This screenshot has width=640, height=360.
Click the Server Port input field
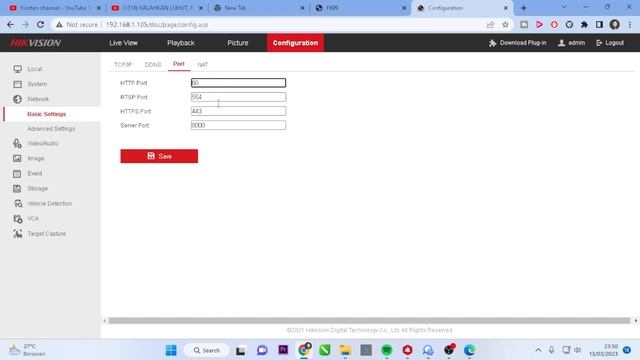[x=238, y=125]
